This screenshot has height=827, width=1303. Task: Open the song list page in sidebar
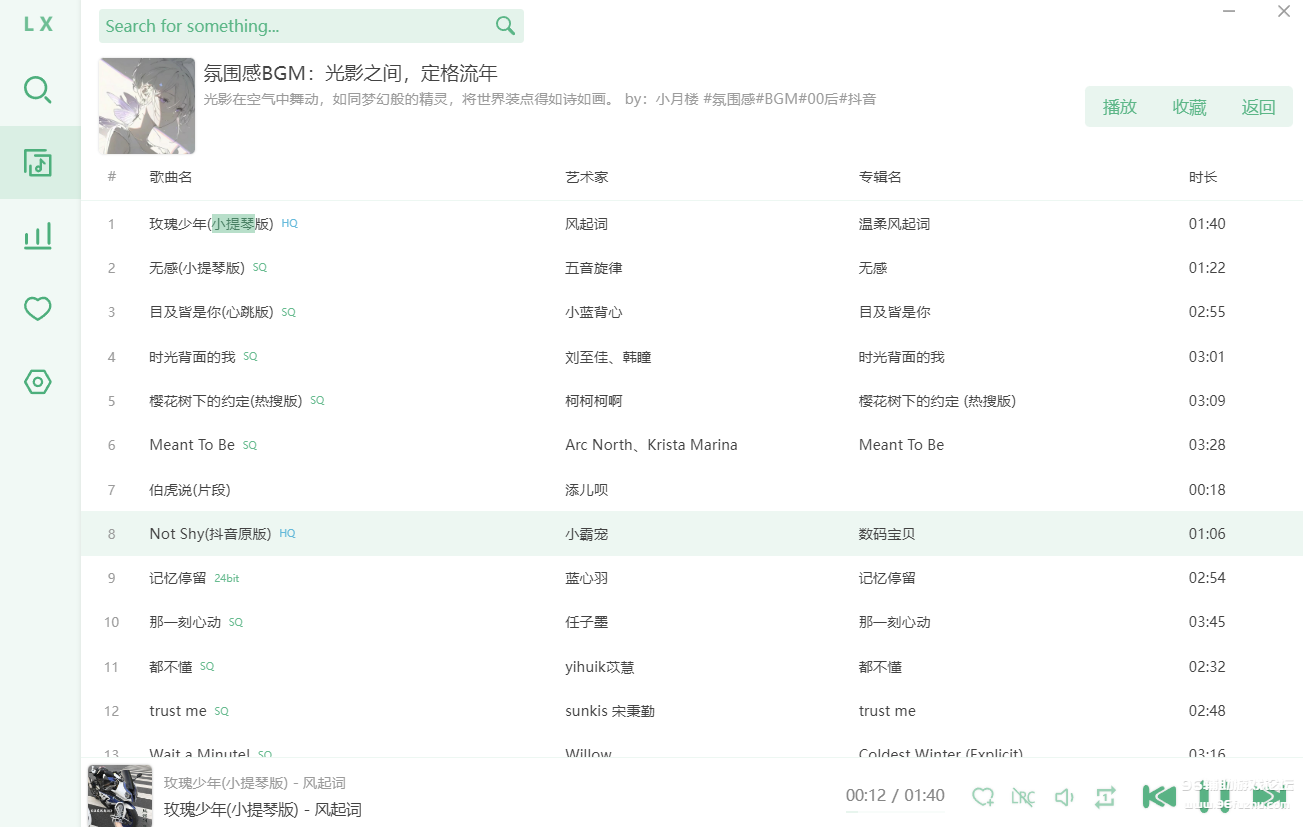click(x=38, y=163)
